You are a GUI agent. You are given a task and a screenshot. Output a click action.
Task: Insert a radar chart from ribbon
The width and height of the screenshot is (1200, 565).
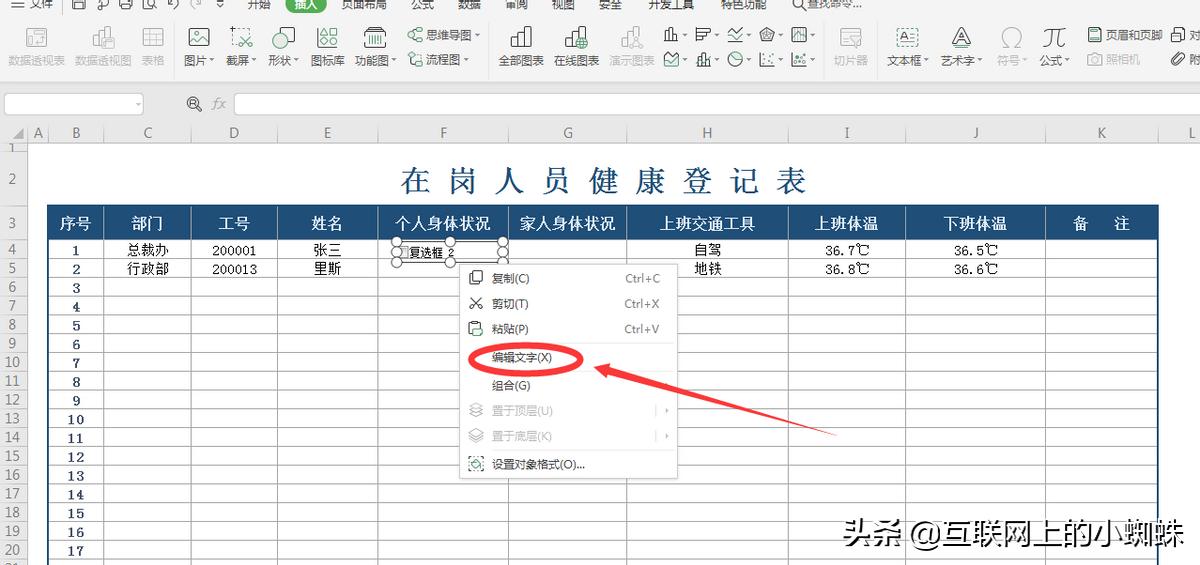tap(767, 35)
